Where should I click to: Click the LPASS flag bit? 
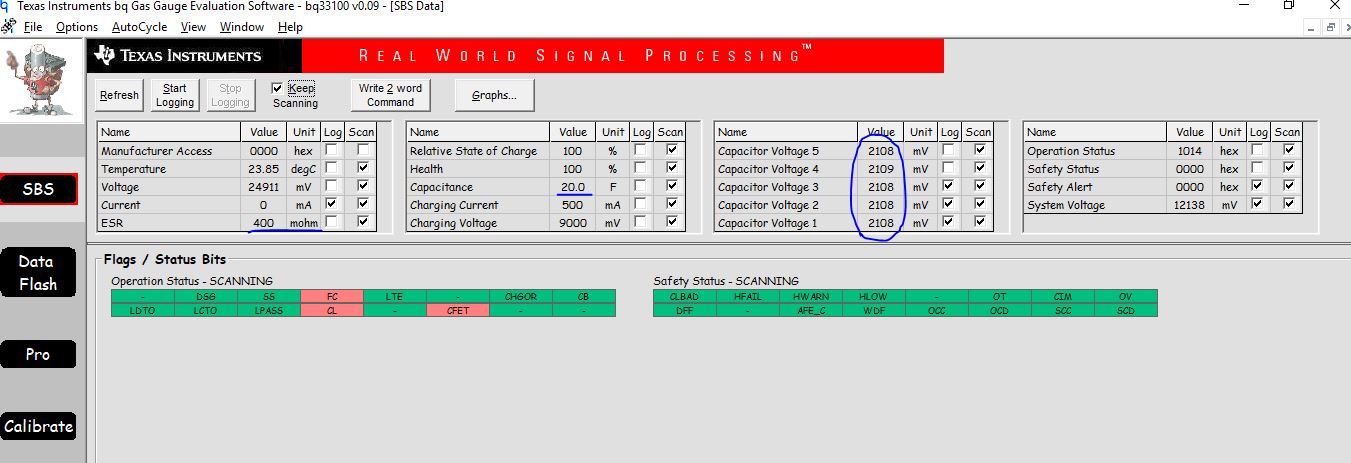click(x=268, y=310)
